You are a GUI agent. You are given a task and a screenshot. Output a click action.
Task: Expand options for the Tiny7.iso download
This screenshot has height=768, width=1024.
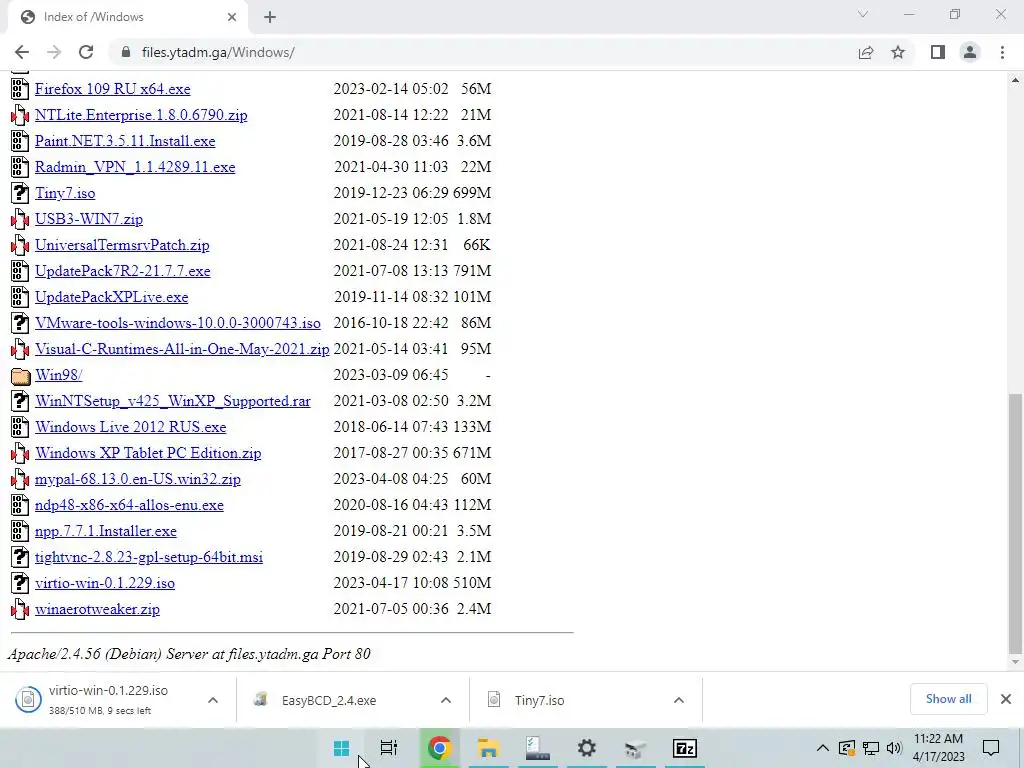click(679, 700)
